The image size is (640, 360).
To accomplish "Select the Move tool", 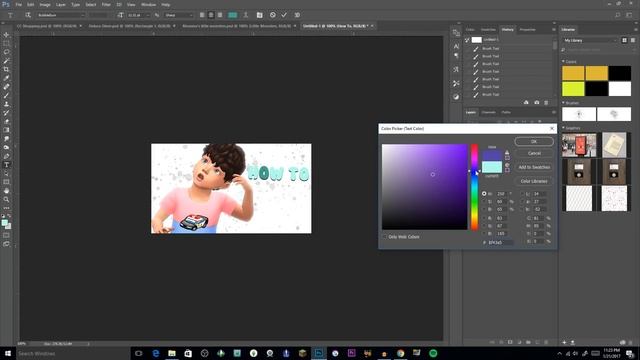I will [6, 35].
